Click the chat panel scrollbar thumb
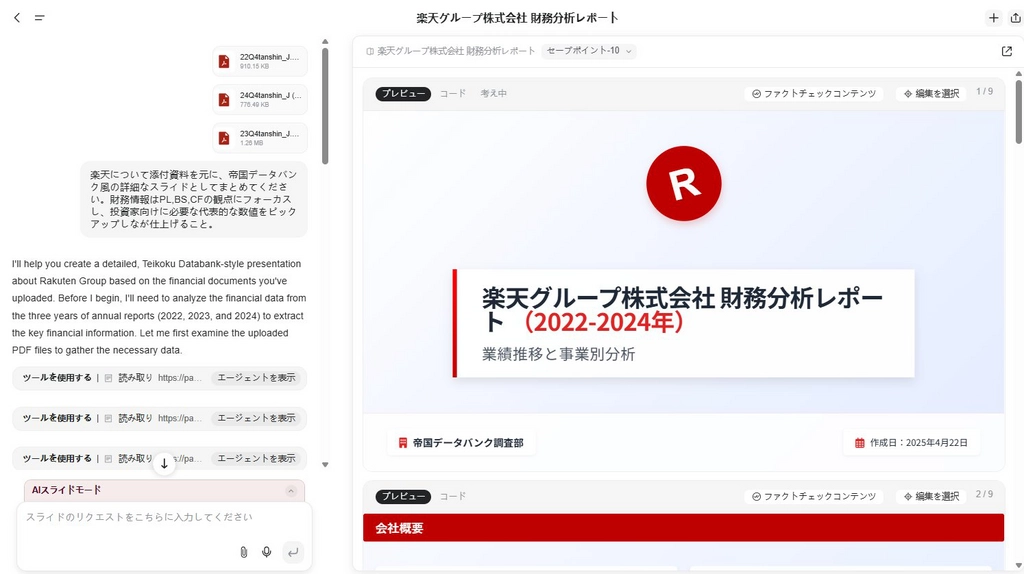This screenshot has height=574, width=1024. click(325, 106)
